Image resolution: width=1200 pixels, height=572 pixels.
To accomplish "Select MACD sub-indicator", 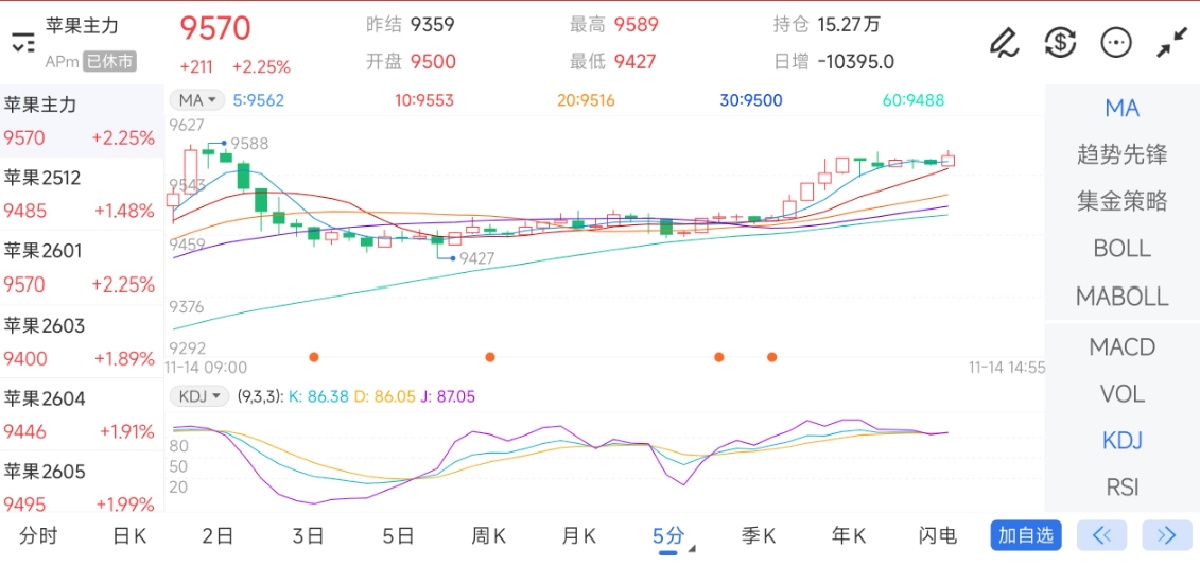I will (1122, 347).
